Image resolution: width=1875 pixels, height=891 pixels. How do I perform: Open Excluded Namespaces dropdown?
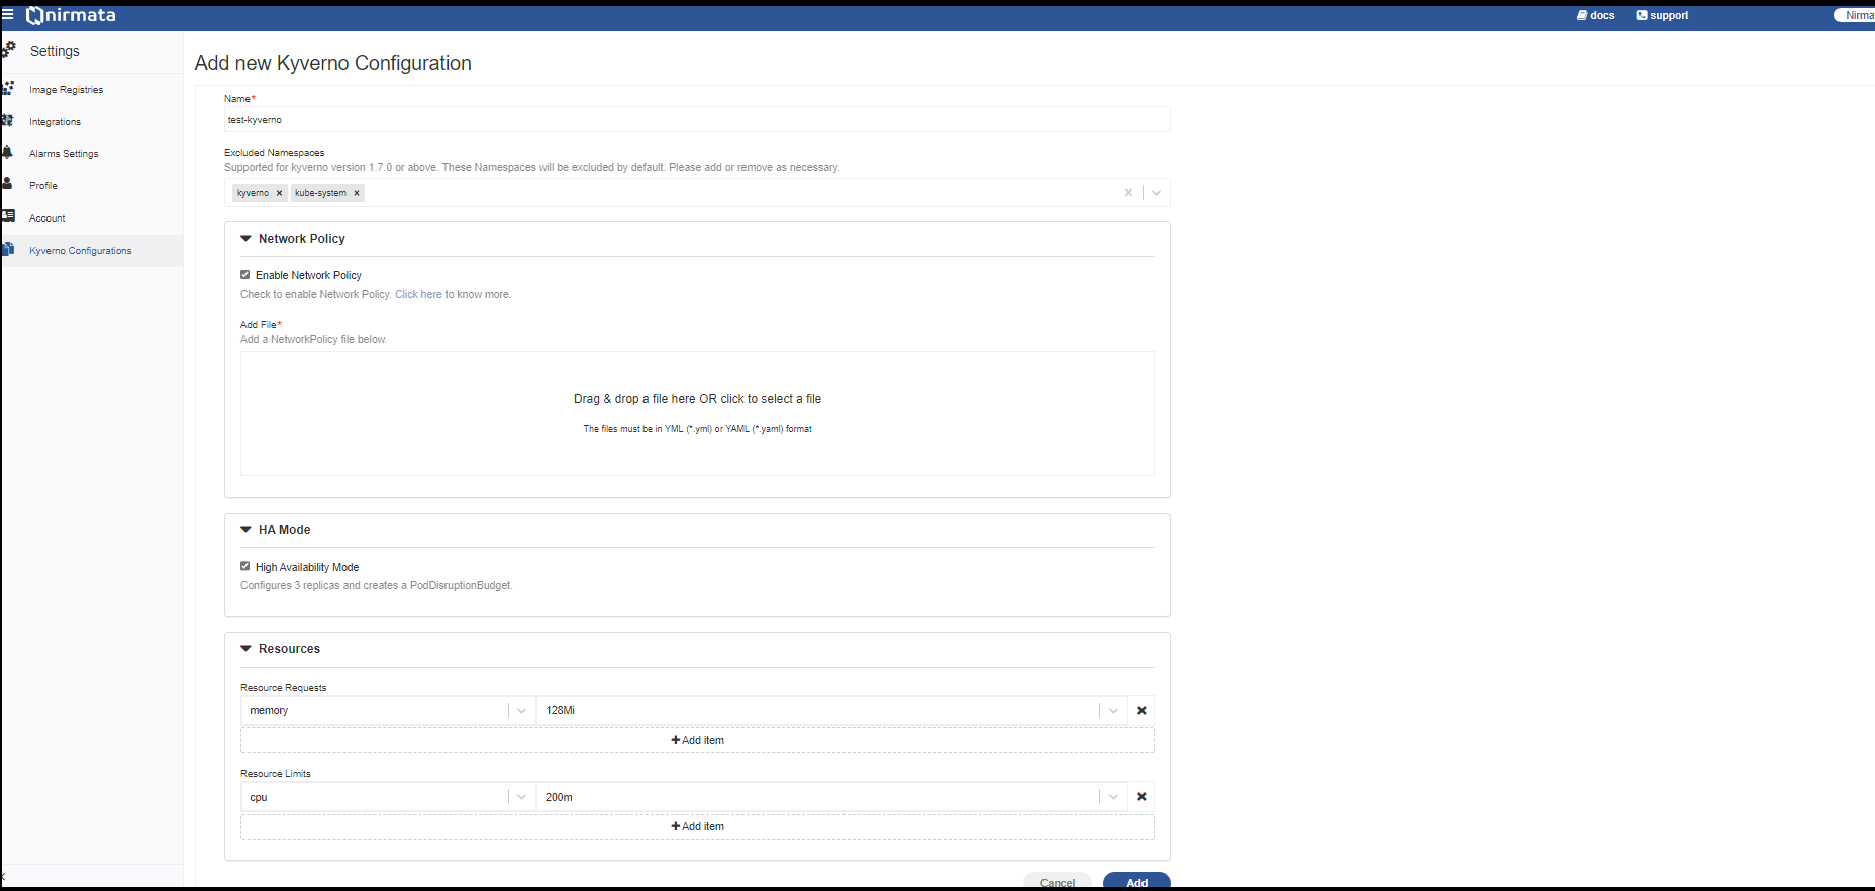(x=1156, y=193)
